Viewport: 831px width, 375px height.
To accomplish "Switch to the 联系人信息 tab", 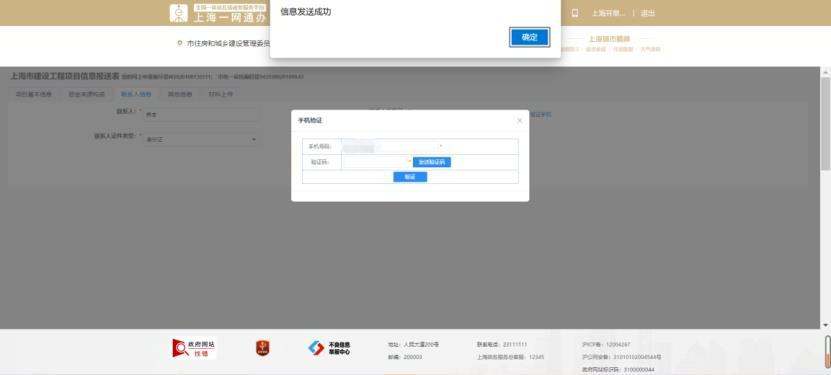I will point(136,94).
